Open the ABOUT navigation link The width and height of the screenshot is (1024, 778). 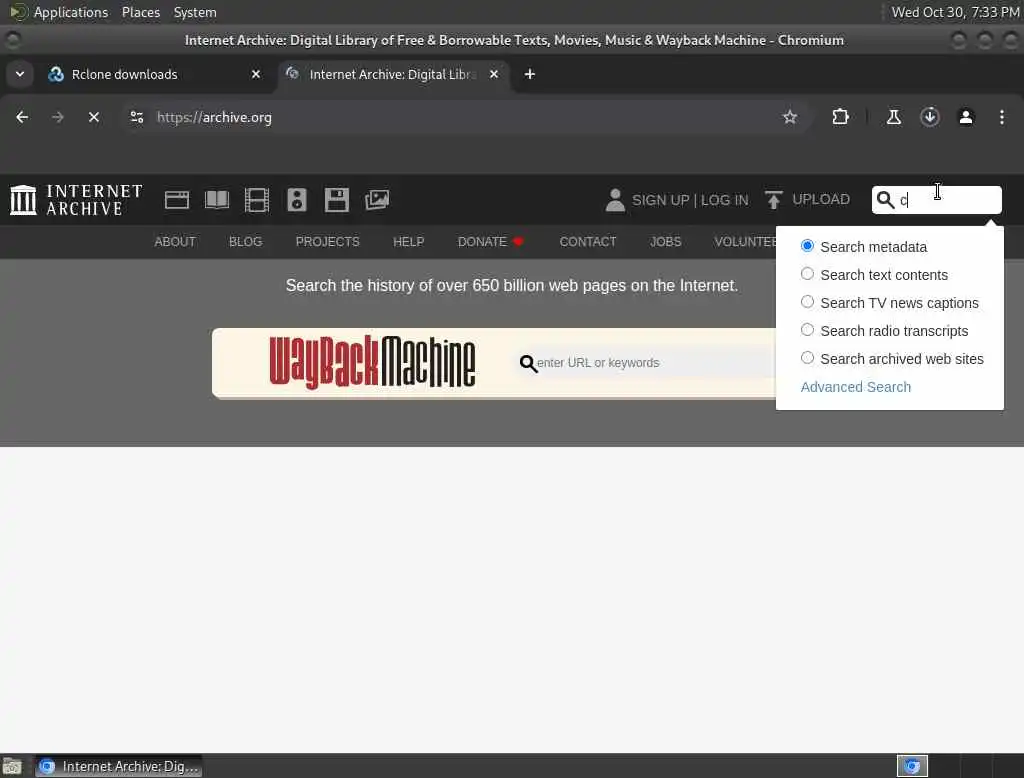tap(175, 242)
